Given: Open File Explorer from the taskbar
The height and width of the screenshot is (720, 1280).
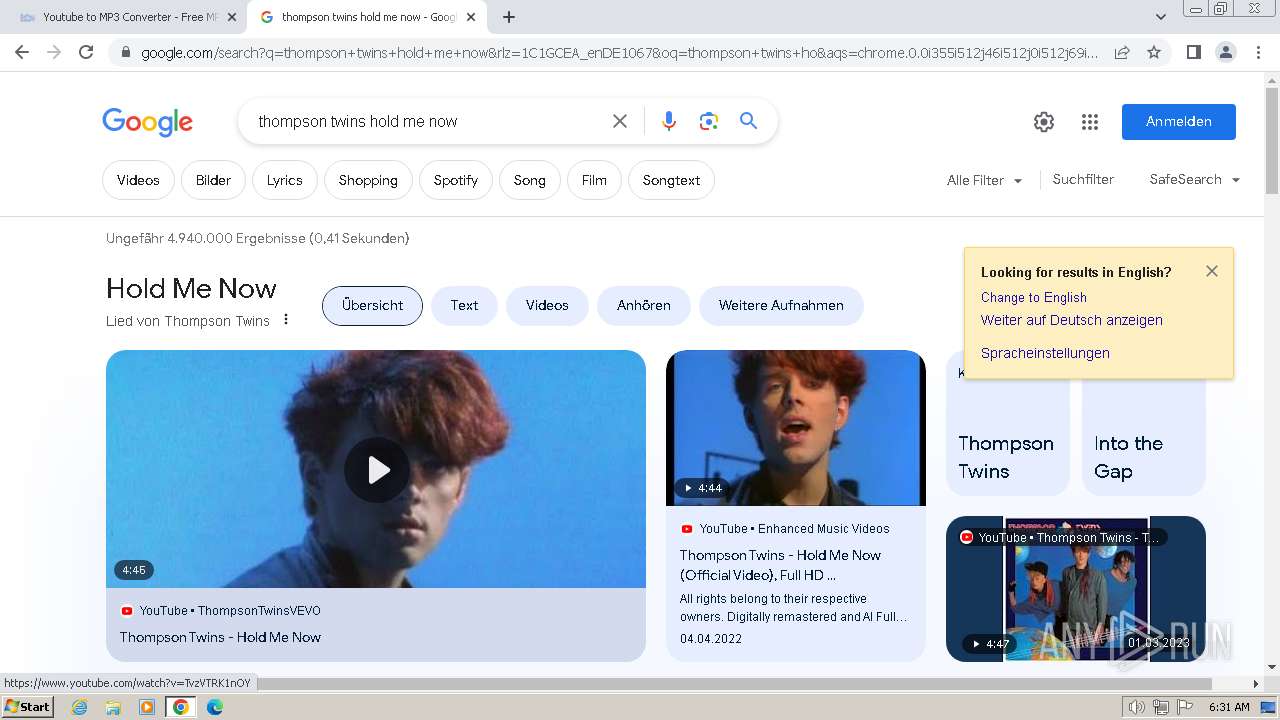Looking at the screenshot, I should (x=113, y=707).
